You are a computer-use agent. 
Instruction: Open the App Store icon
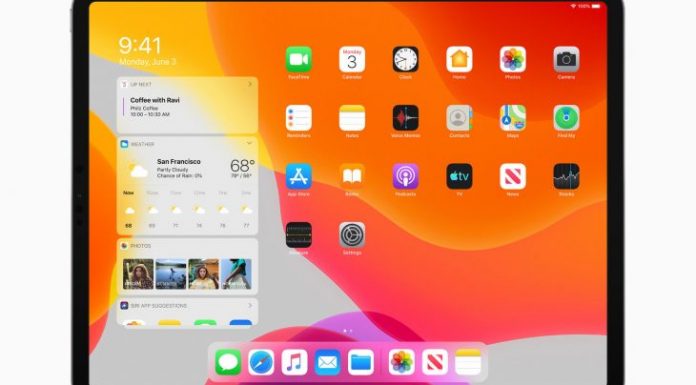298,176
